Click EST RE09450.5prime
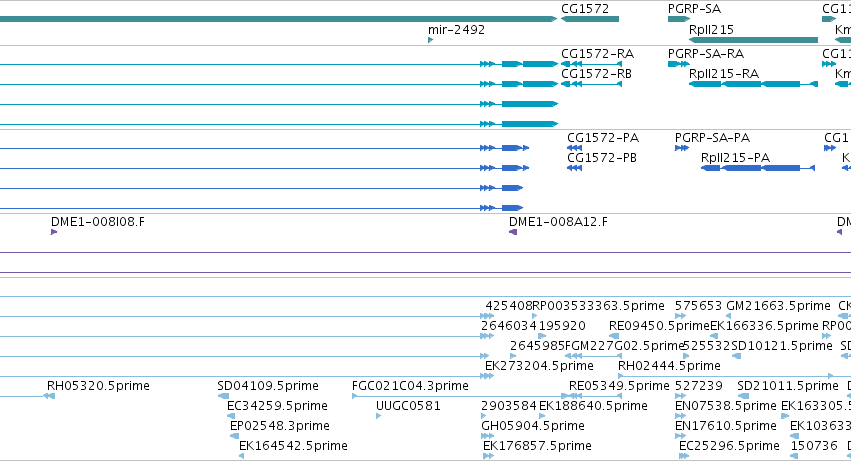851x461 pixels. pyautogui.click(x=659, y=326)
